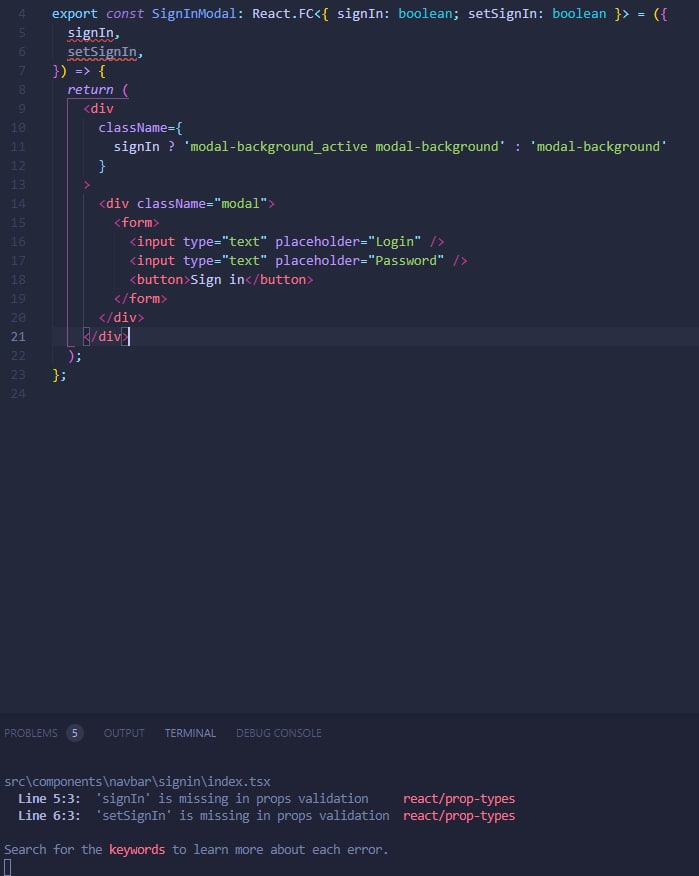
Task: Select the TERMINAL tab
Action: pyautogui.click(x=190, y=733)
